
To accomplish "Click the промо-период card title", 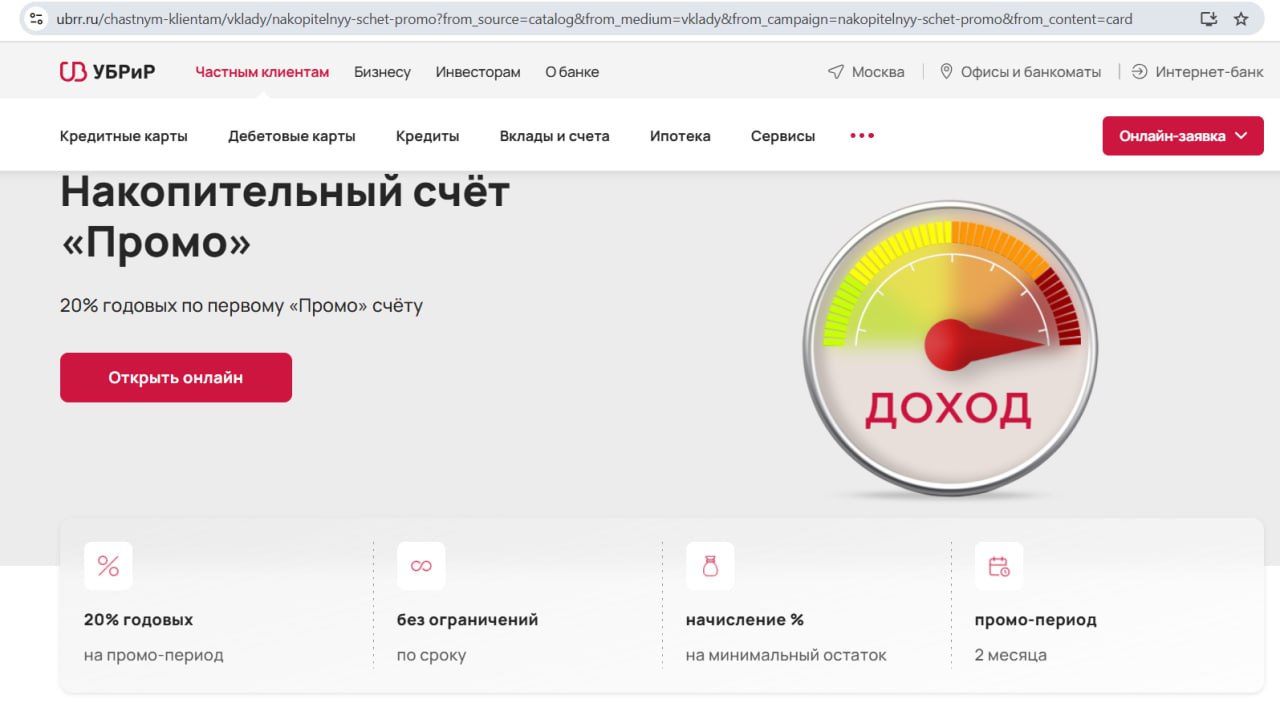I will [x=1036, y=620].
